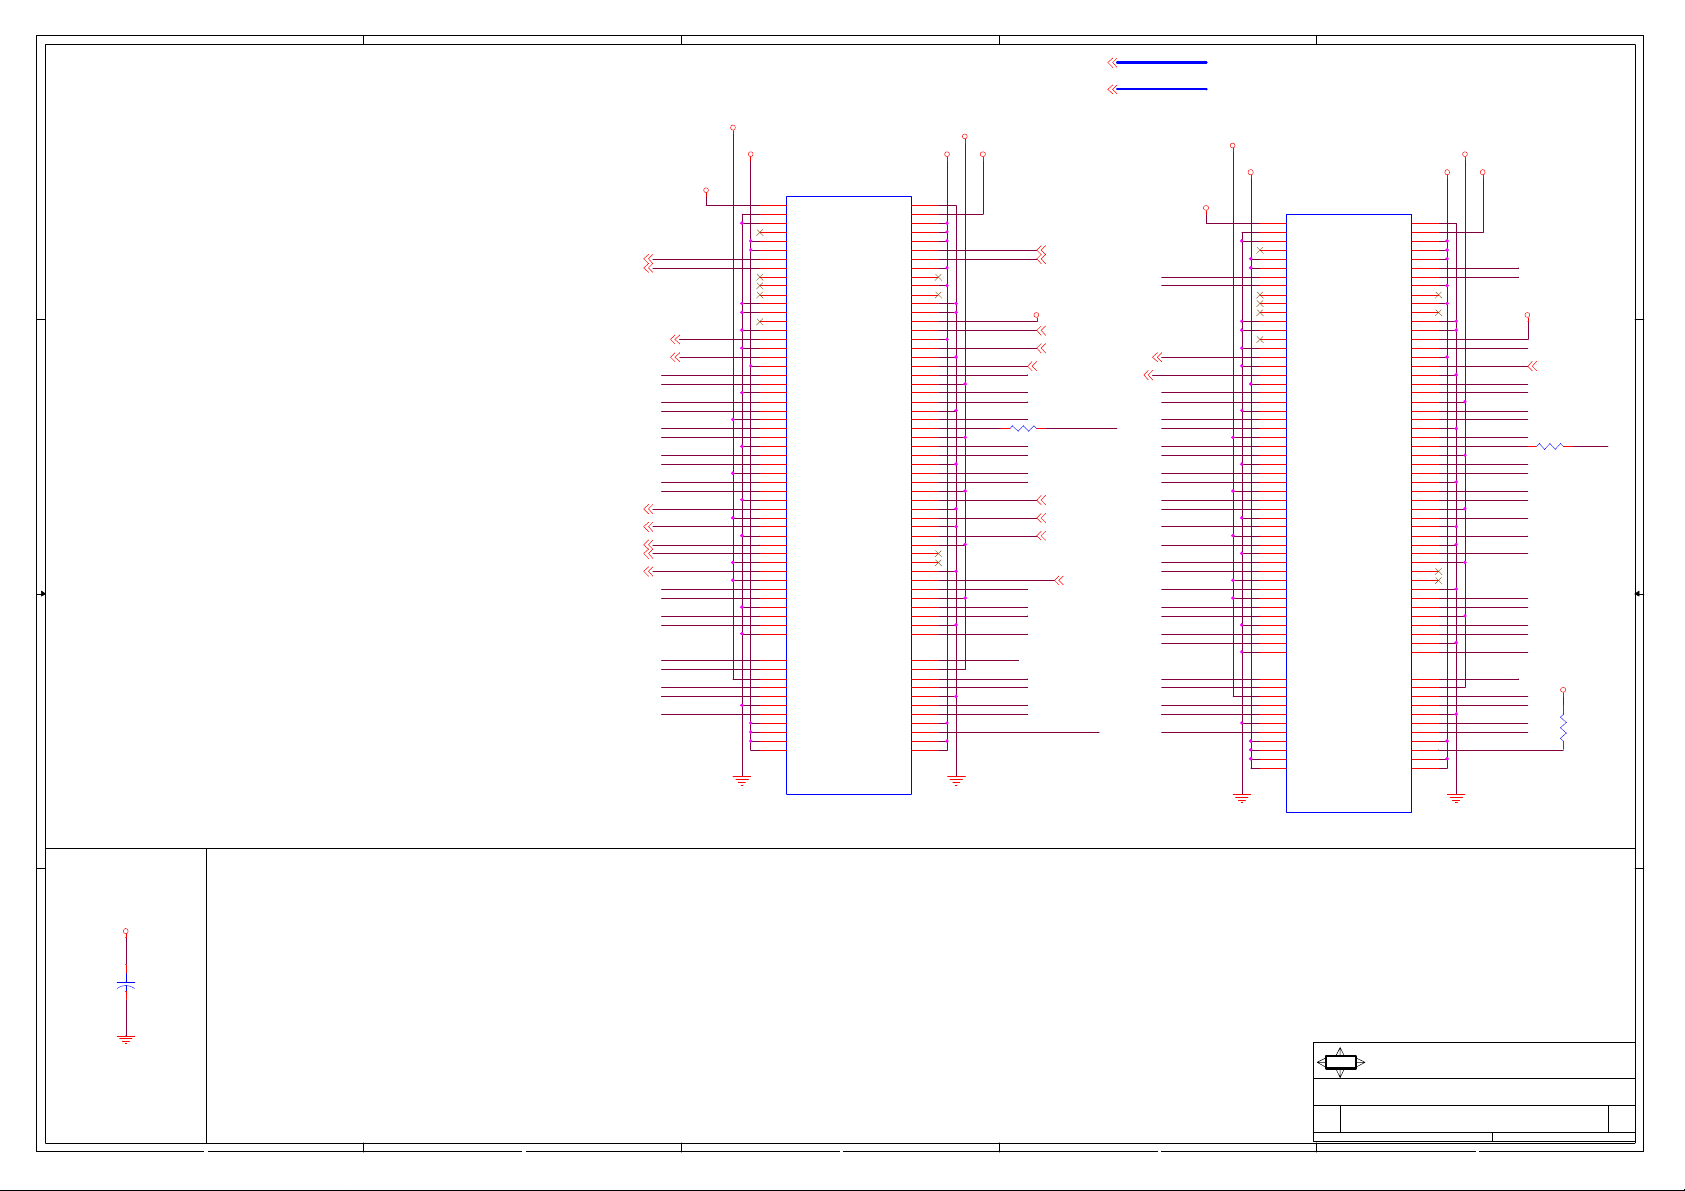Select the vertical resistor at the far right

pyautogui.click(x=1563, y=729)
